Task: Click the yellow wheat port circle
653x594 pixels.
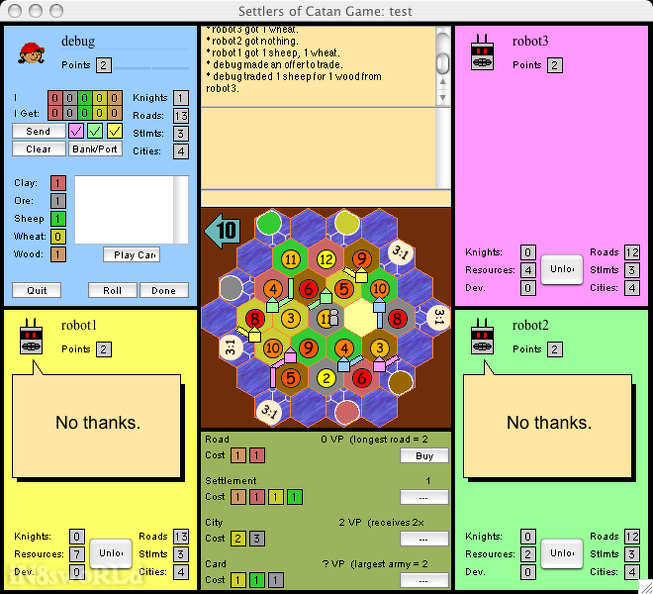Action: pyautogui.click(x=346, y=223)
